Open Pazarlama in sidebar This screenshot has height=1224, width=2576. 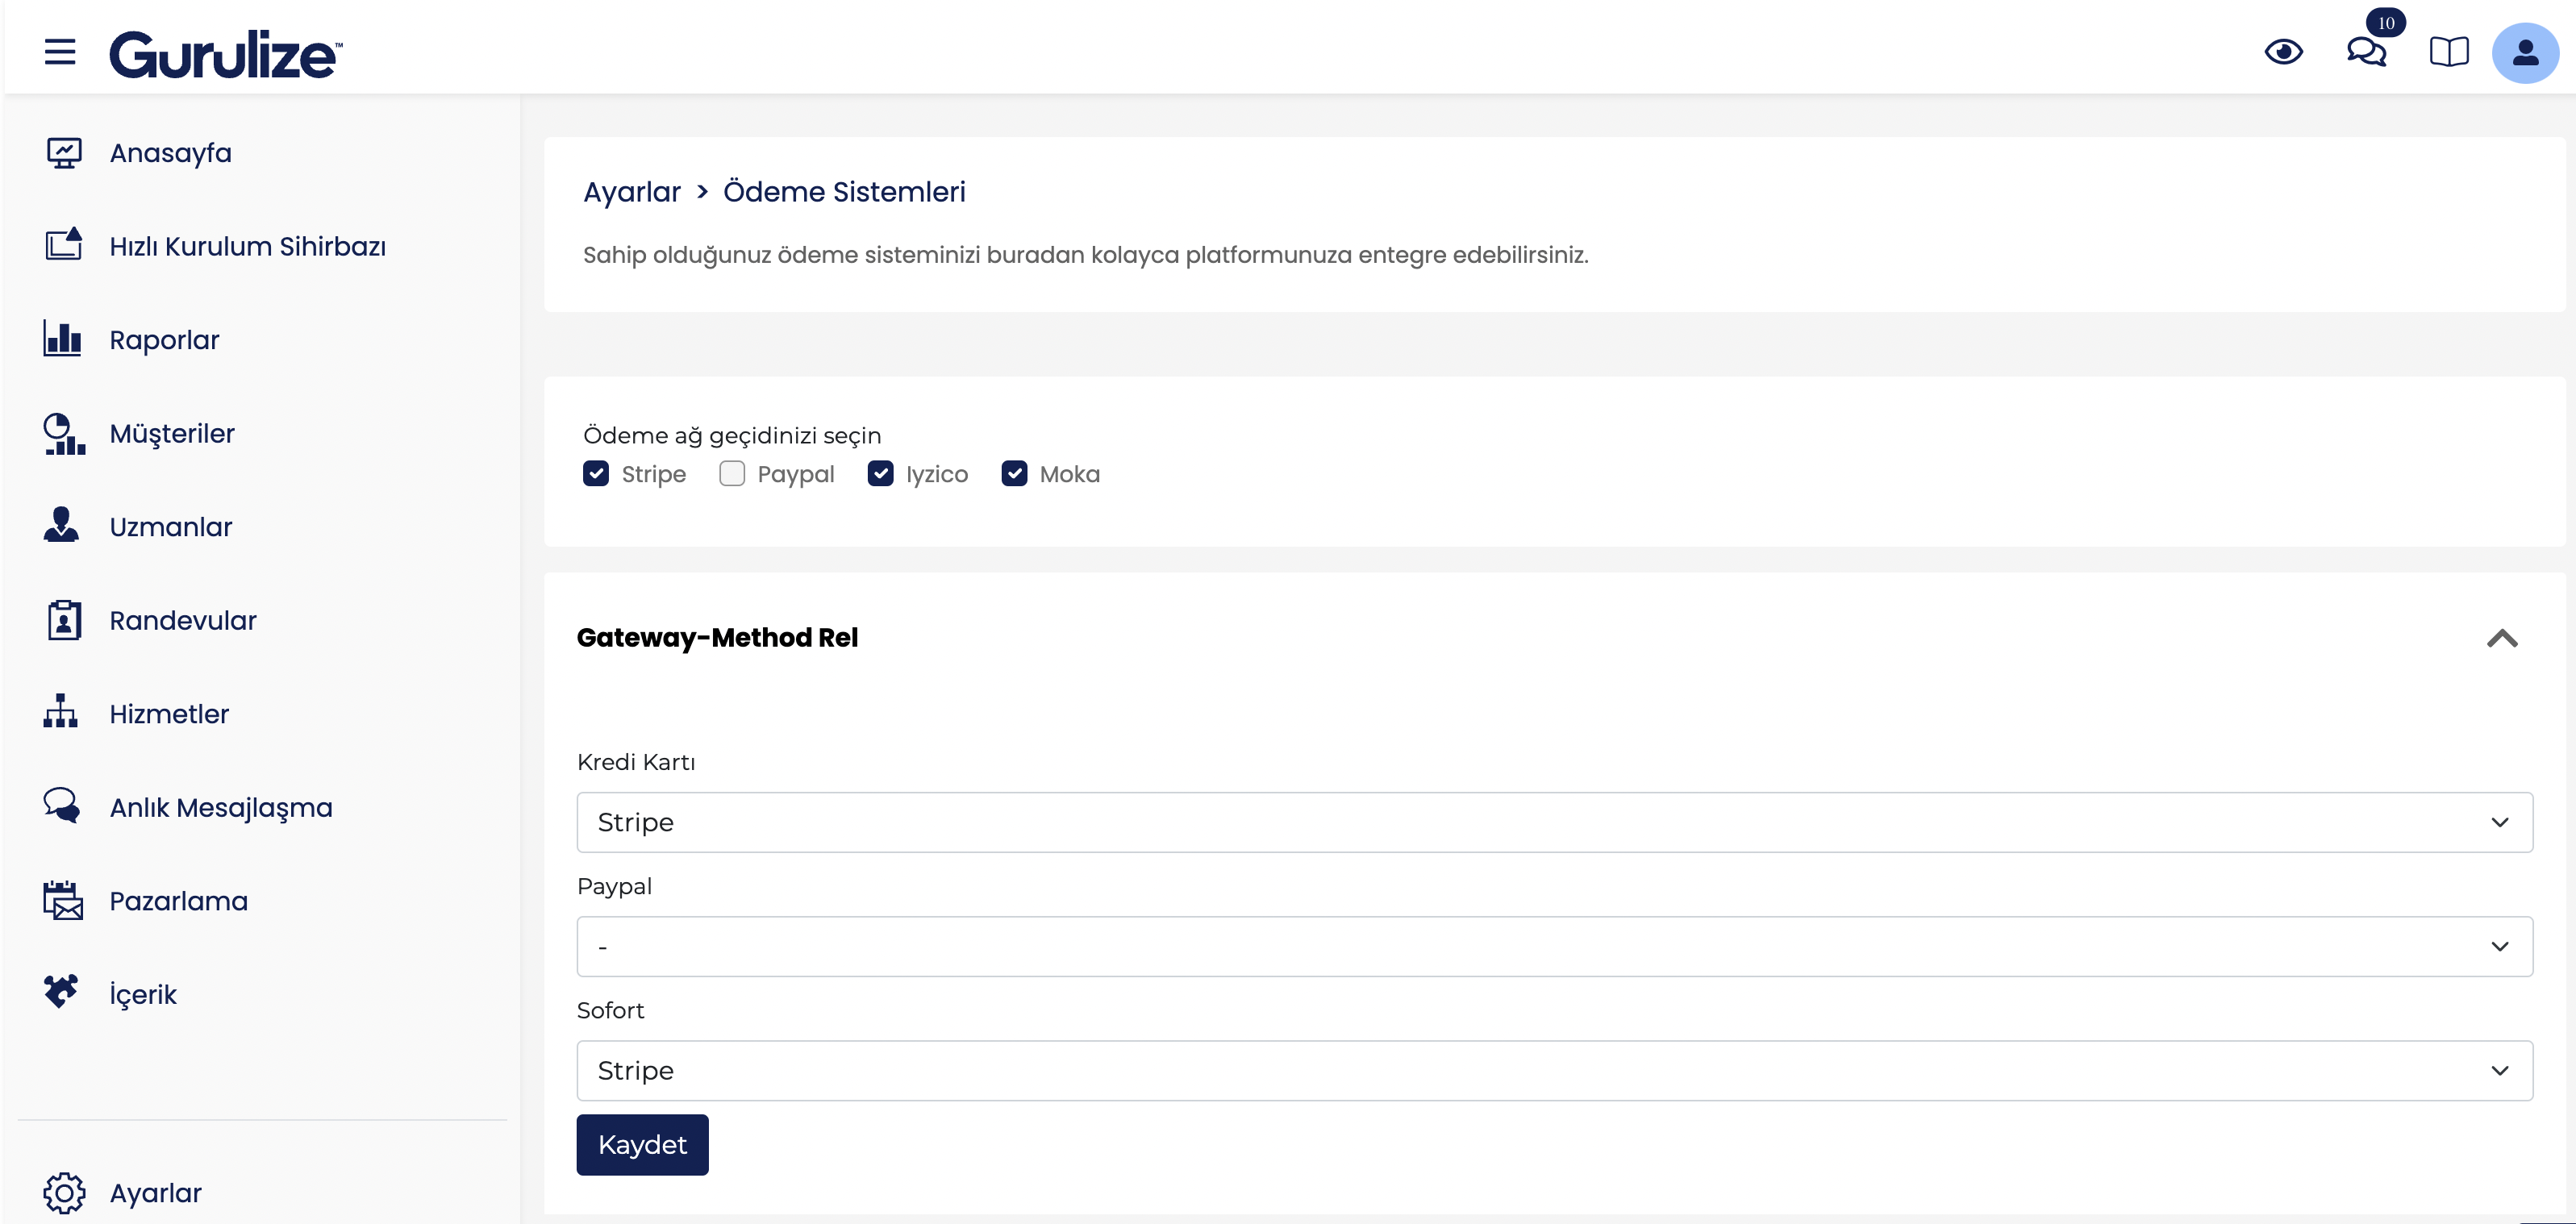(178, 901)
